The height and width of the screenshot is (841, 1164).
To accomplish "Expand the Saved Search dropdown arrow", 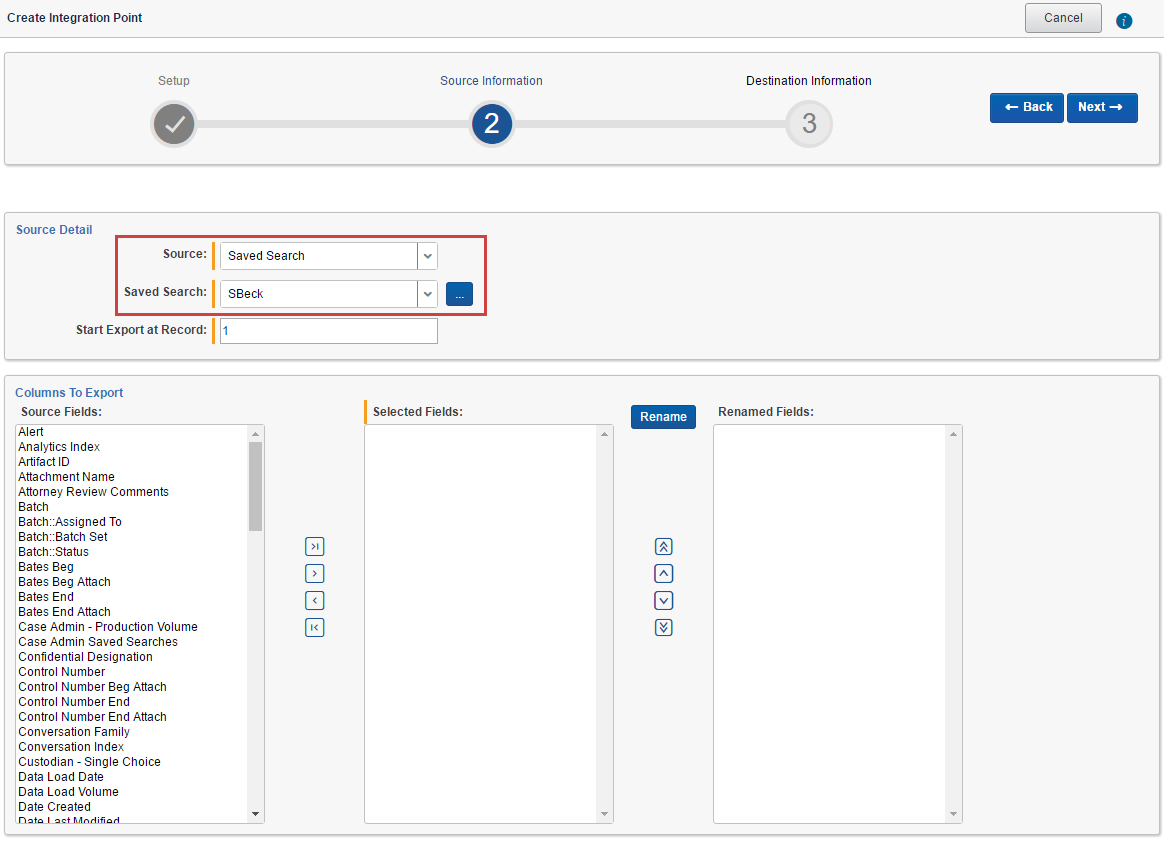I will click(428, 294).
